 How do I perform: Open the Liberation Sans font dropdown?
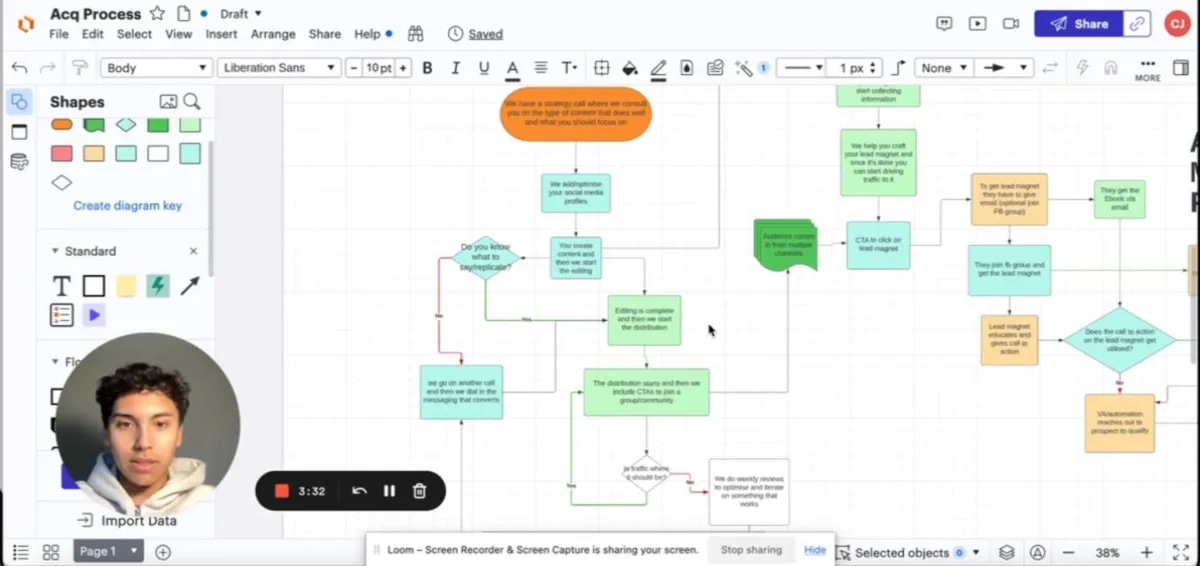279,68
